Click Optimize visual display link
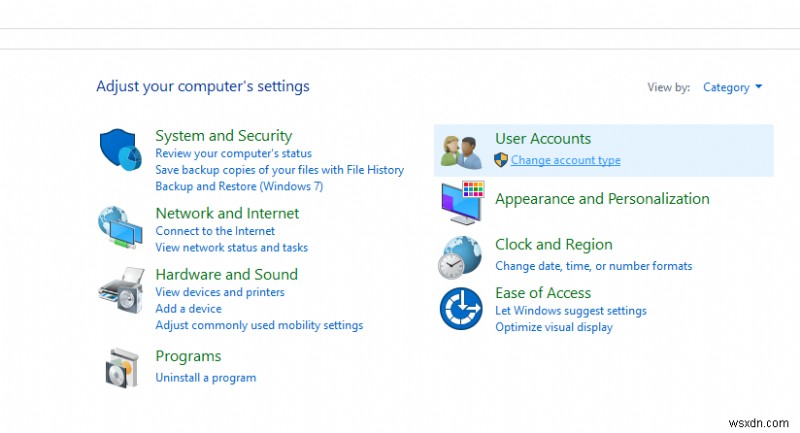Screen dimensions: 800x433 pyautogui.click(x=554, y=327)
